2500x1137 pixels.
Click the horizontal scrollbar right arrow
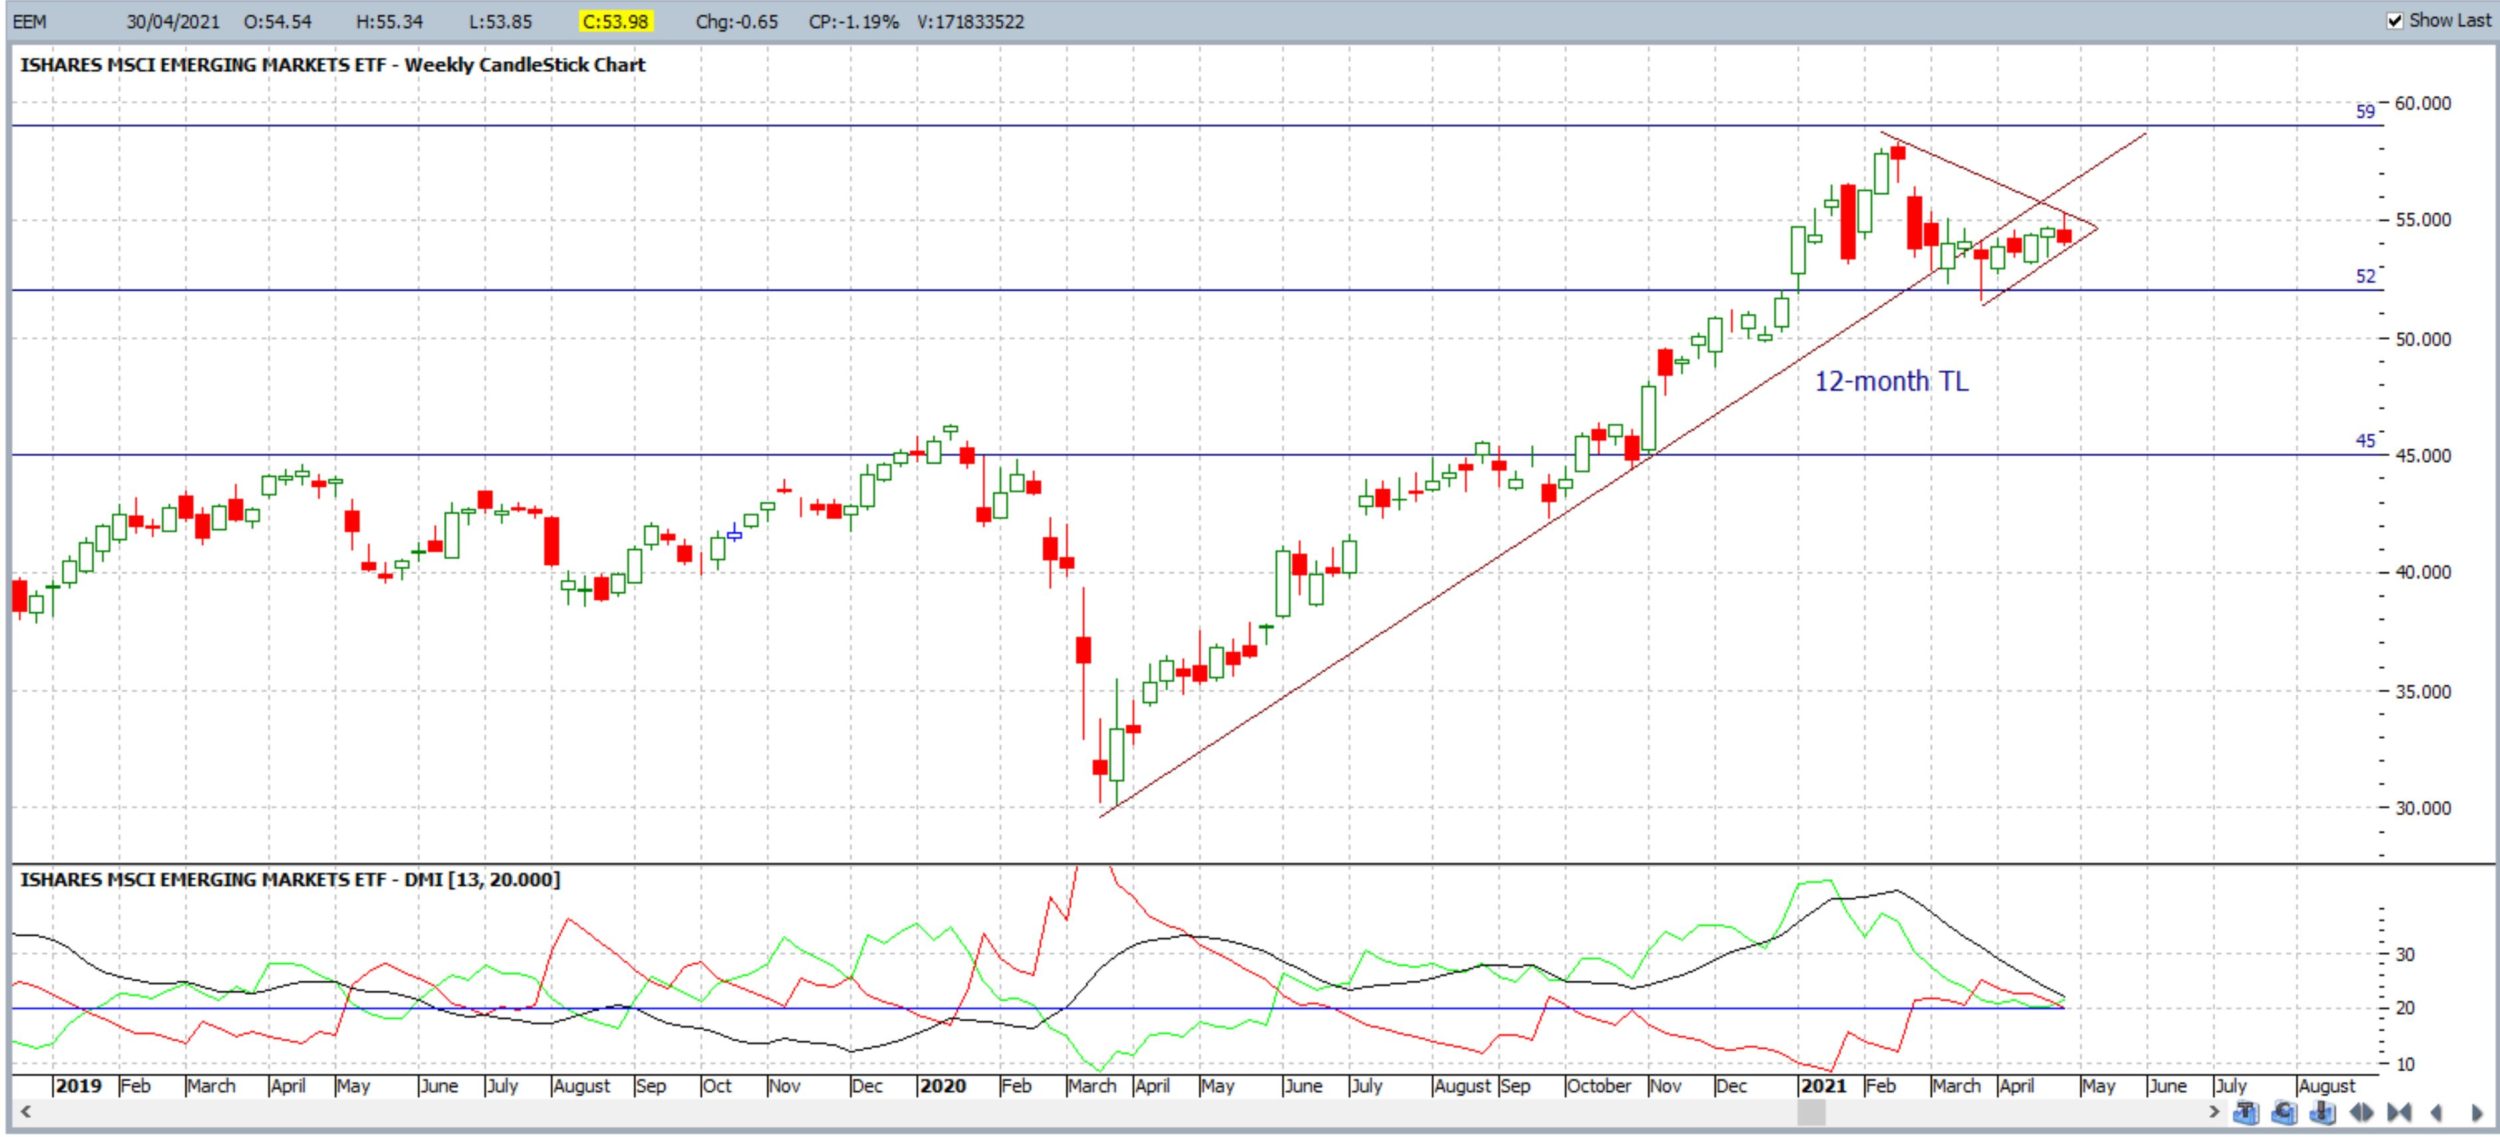coord(2214,1111)
